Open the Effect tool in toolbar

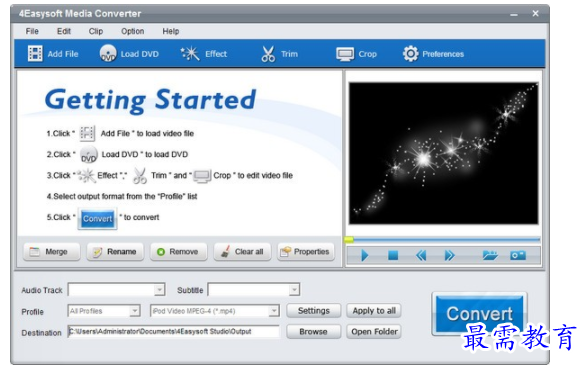tap(203, 54)
